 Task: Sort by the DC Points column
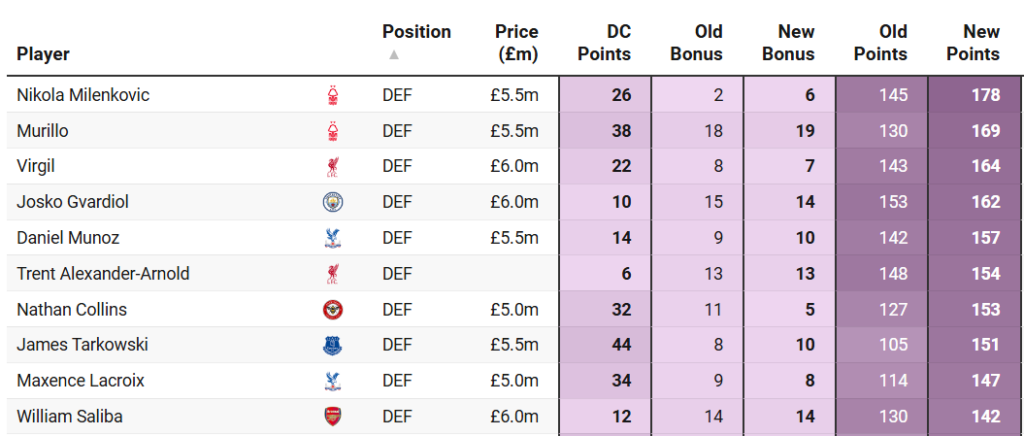click(604, 43)
